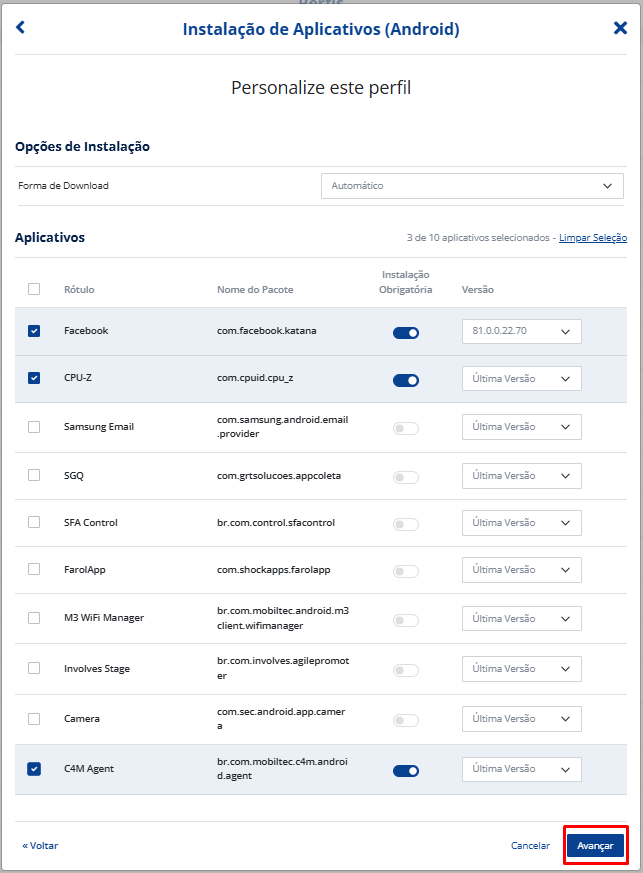Screen dimensions: 643x873
Task: Toggle mandatory install for SGQ
Action: tap(406, 477)
